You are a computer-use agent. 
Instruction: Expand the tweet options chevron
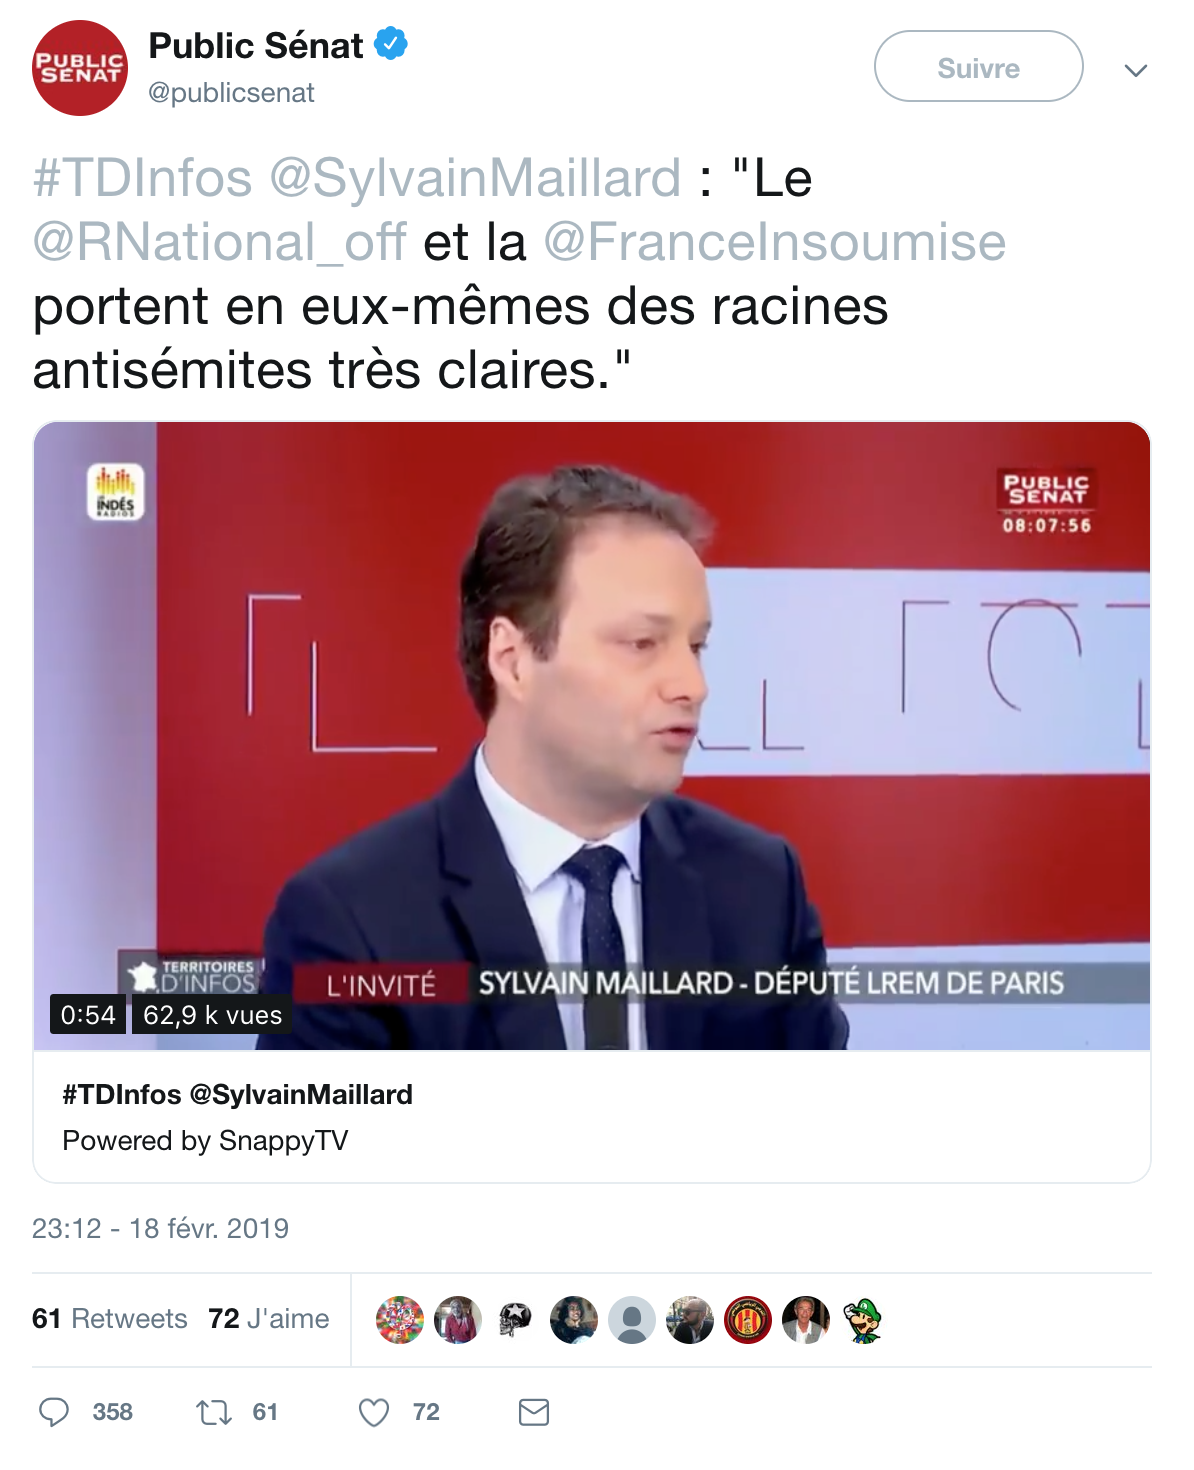tap(1135, 70)
